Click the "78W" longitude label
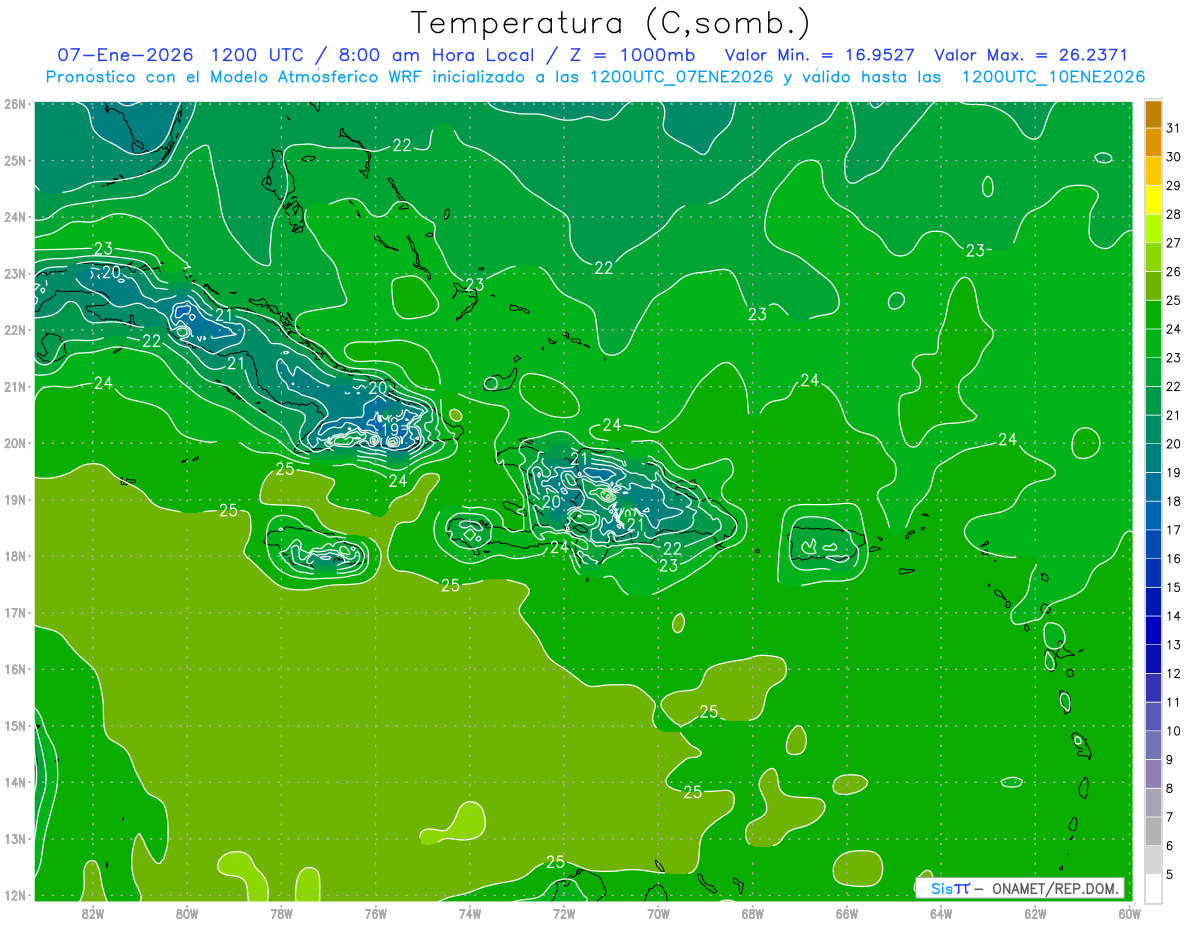1200x927 pixels. coord(281,912)
